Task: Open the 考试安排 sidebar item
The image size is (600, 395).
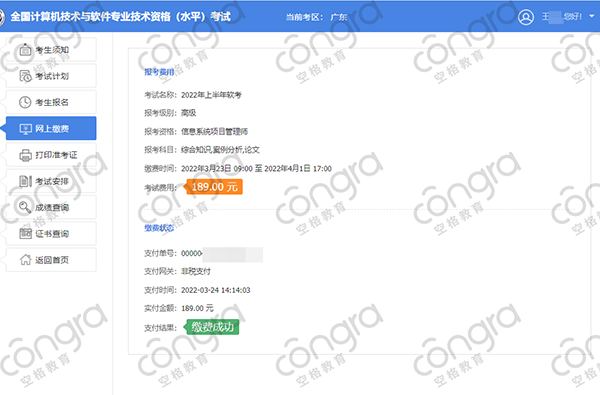Action: [x=51, y=181]
